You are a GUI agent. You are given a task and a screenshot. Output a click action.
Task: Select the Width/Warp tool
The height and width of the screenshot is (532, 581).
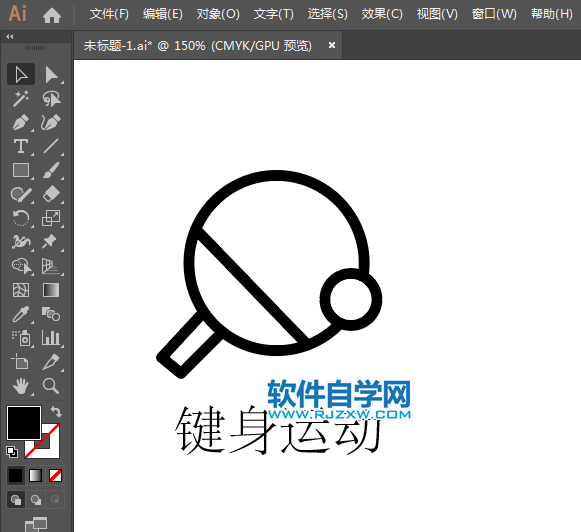[21, 242]
